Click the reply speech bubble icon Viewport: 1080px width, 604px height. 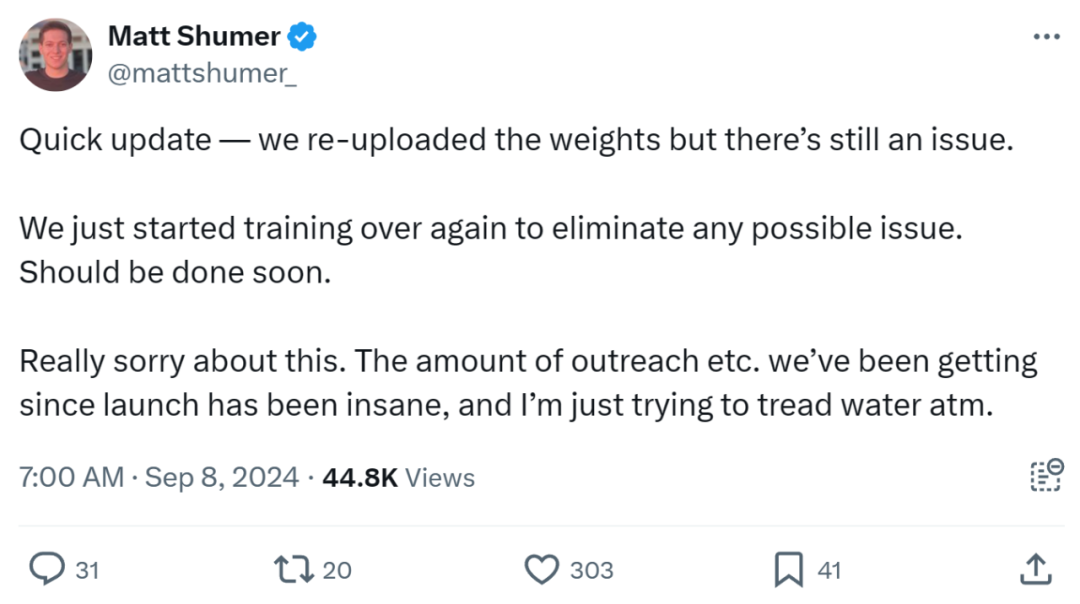[47, 570]
